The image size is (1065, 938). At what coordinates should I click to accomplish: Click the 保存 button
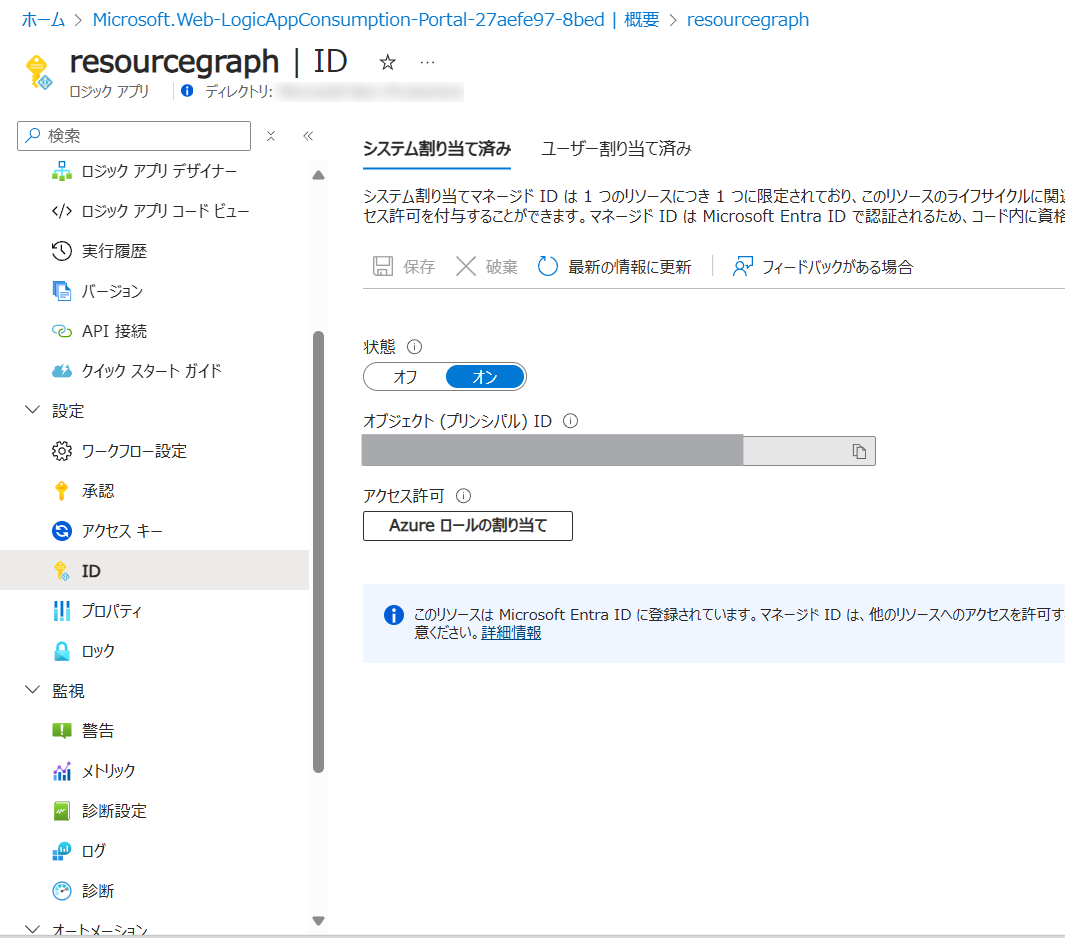click(403, 266)
